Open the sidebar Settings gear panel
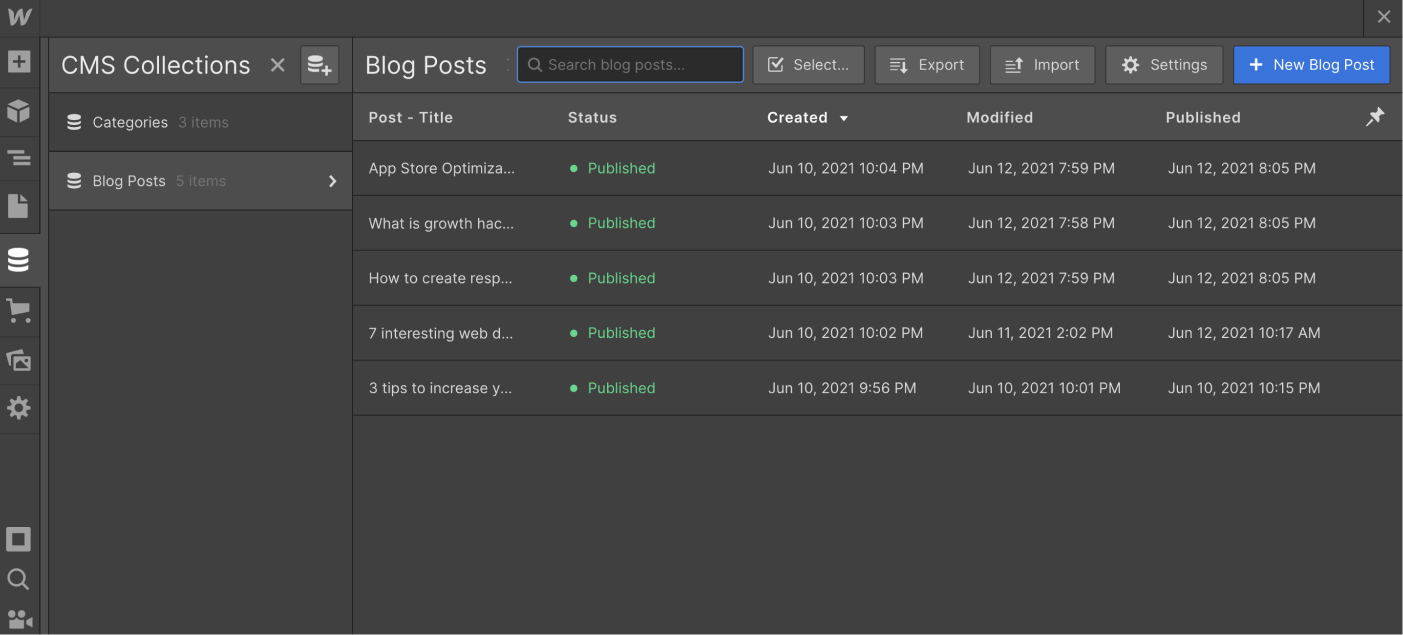Screen dimensions: 1403x635 19,408
